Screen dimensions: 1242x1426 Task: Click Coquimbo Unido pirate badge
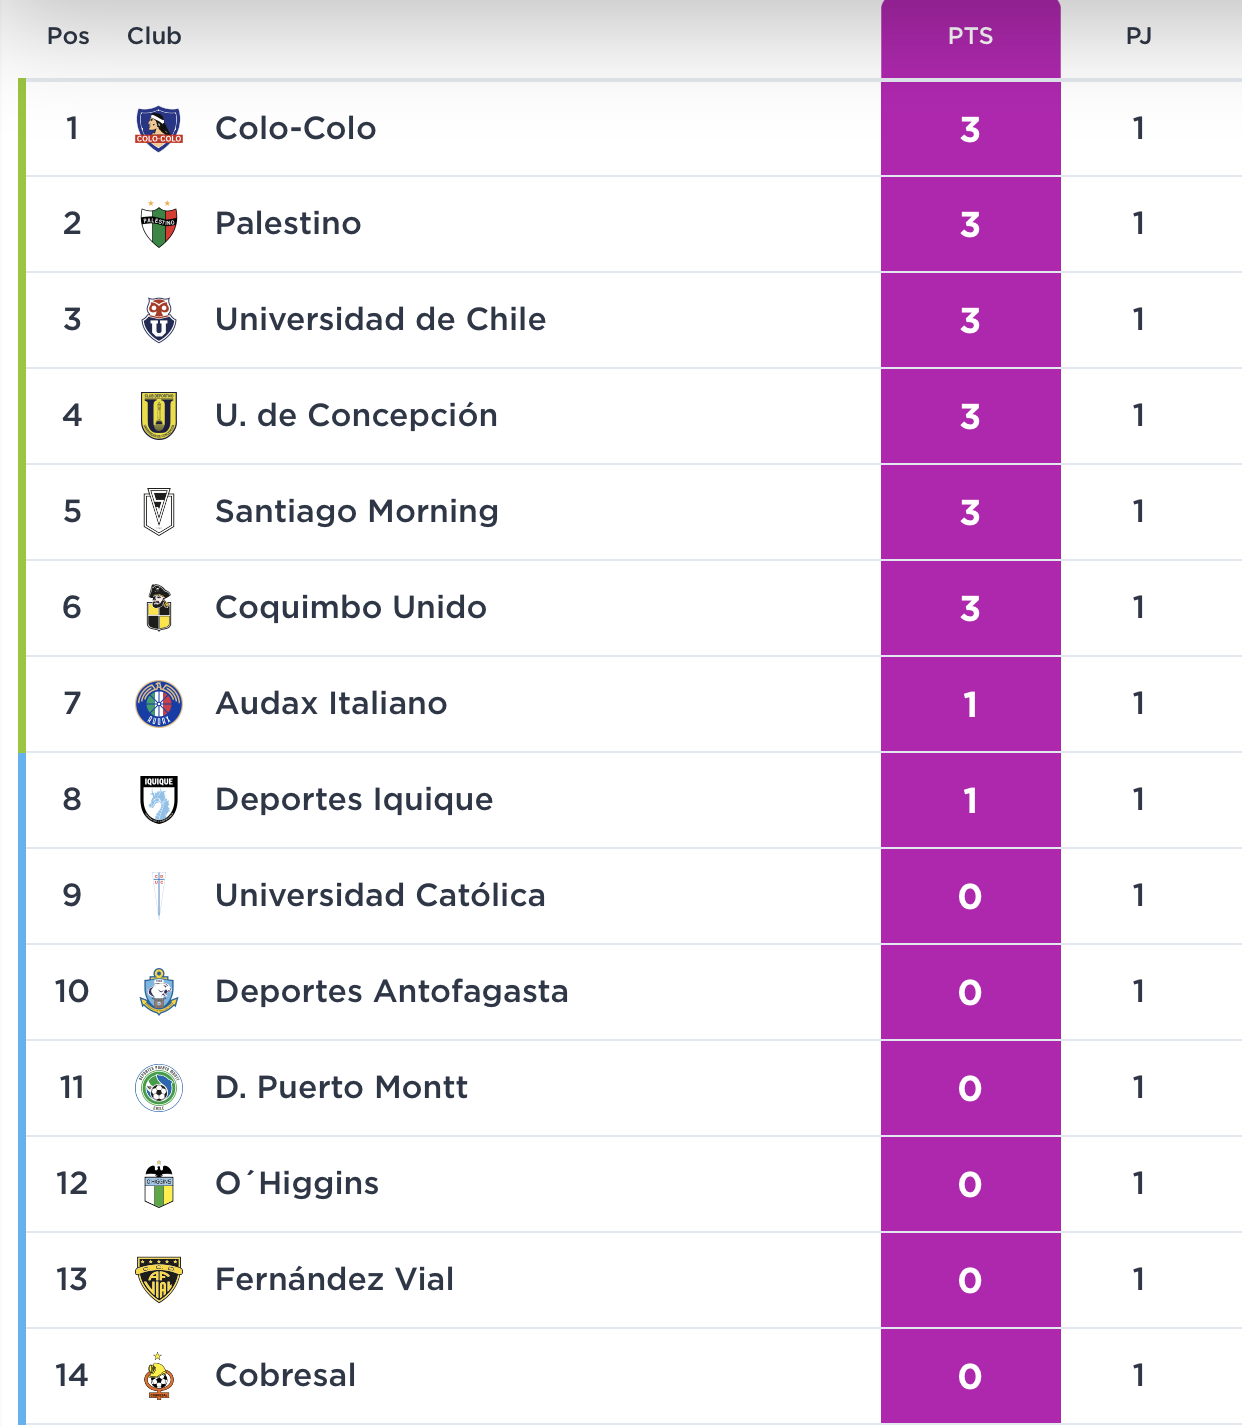158,608
